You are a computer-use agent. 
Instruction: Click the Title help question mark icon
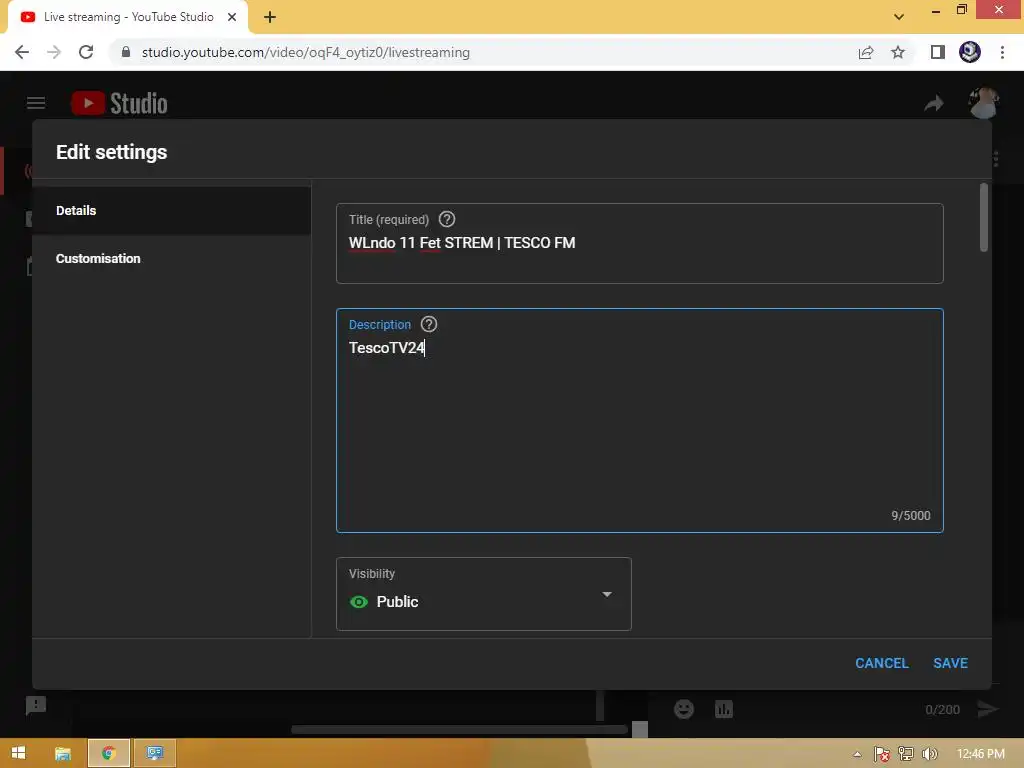click(x=447, y=219)
